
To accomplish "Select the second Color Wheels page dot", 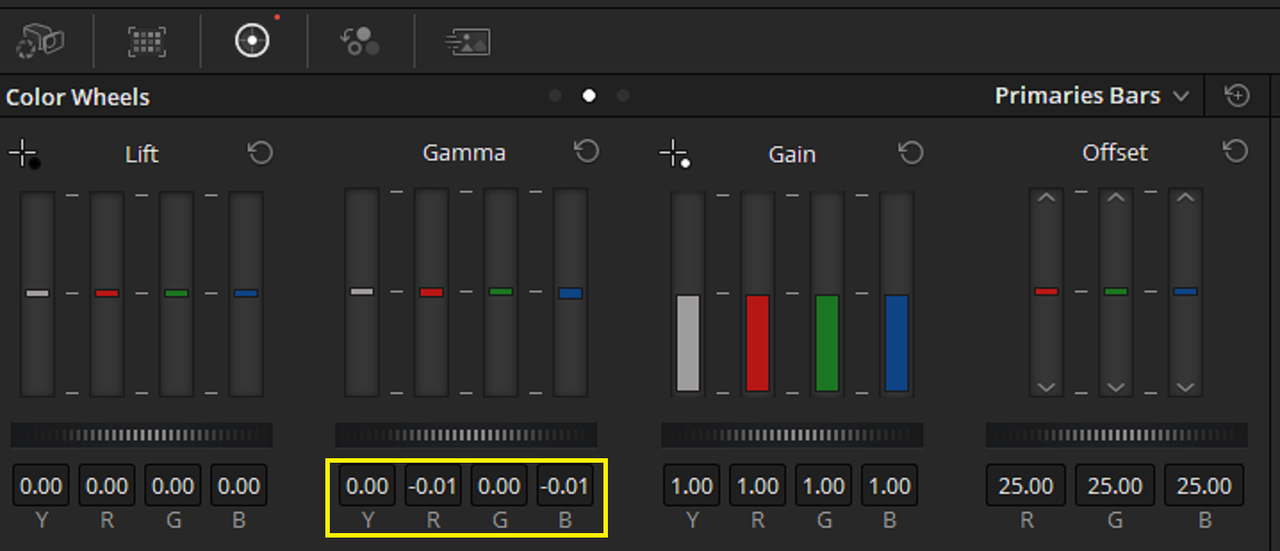I will (x=589, y=96).
